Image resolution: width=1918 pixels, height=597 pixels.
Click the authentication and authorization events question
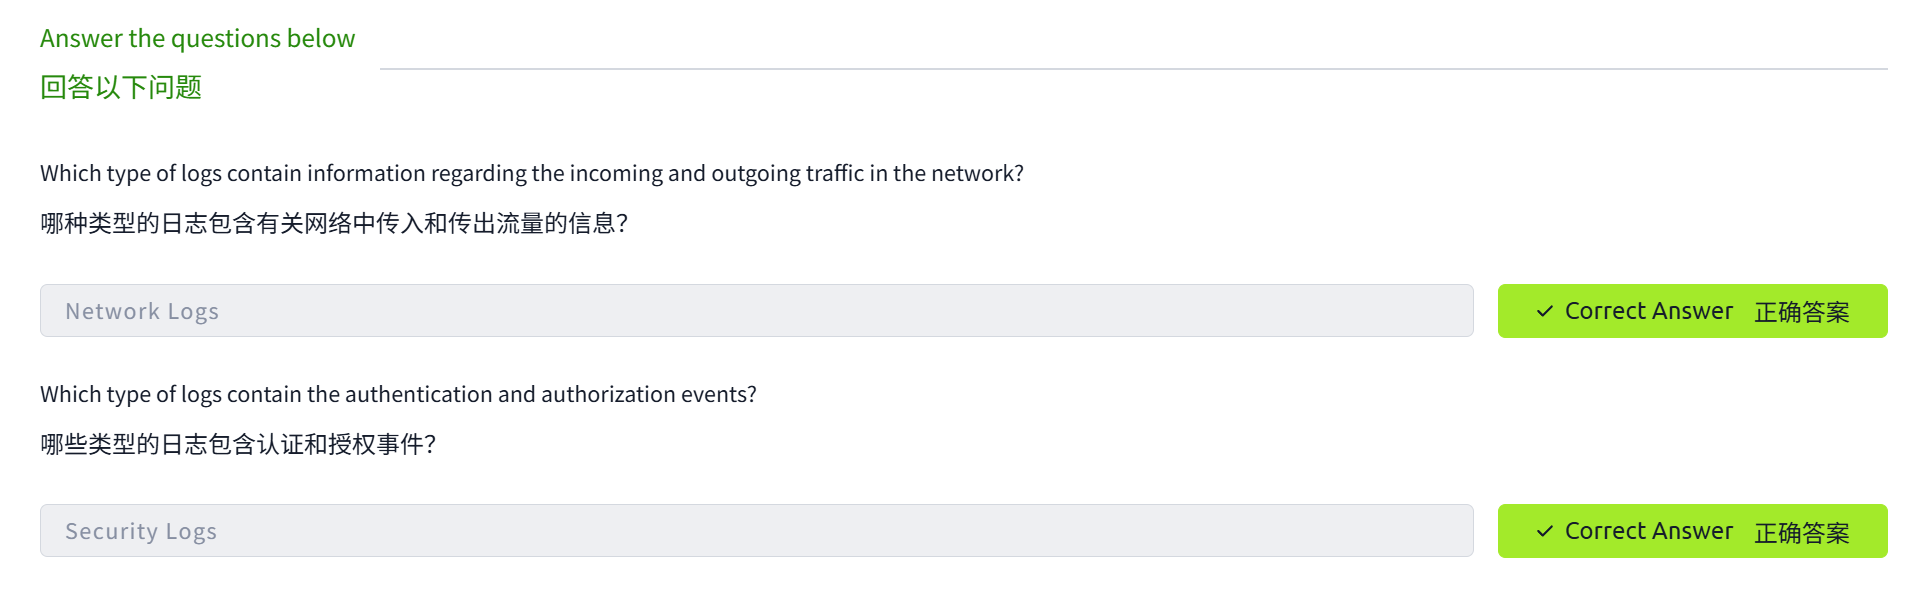point(398,394)
